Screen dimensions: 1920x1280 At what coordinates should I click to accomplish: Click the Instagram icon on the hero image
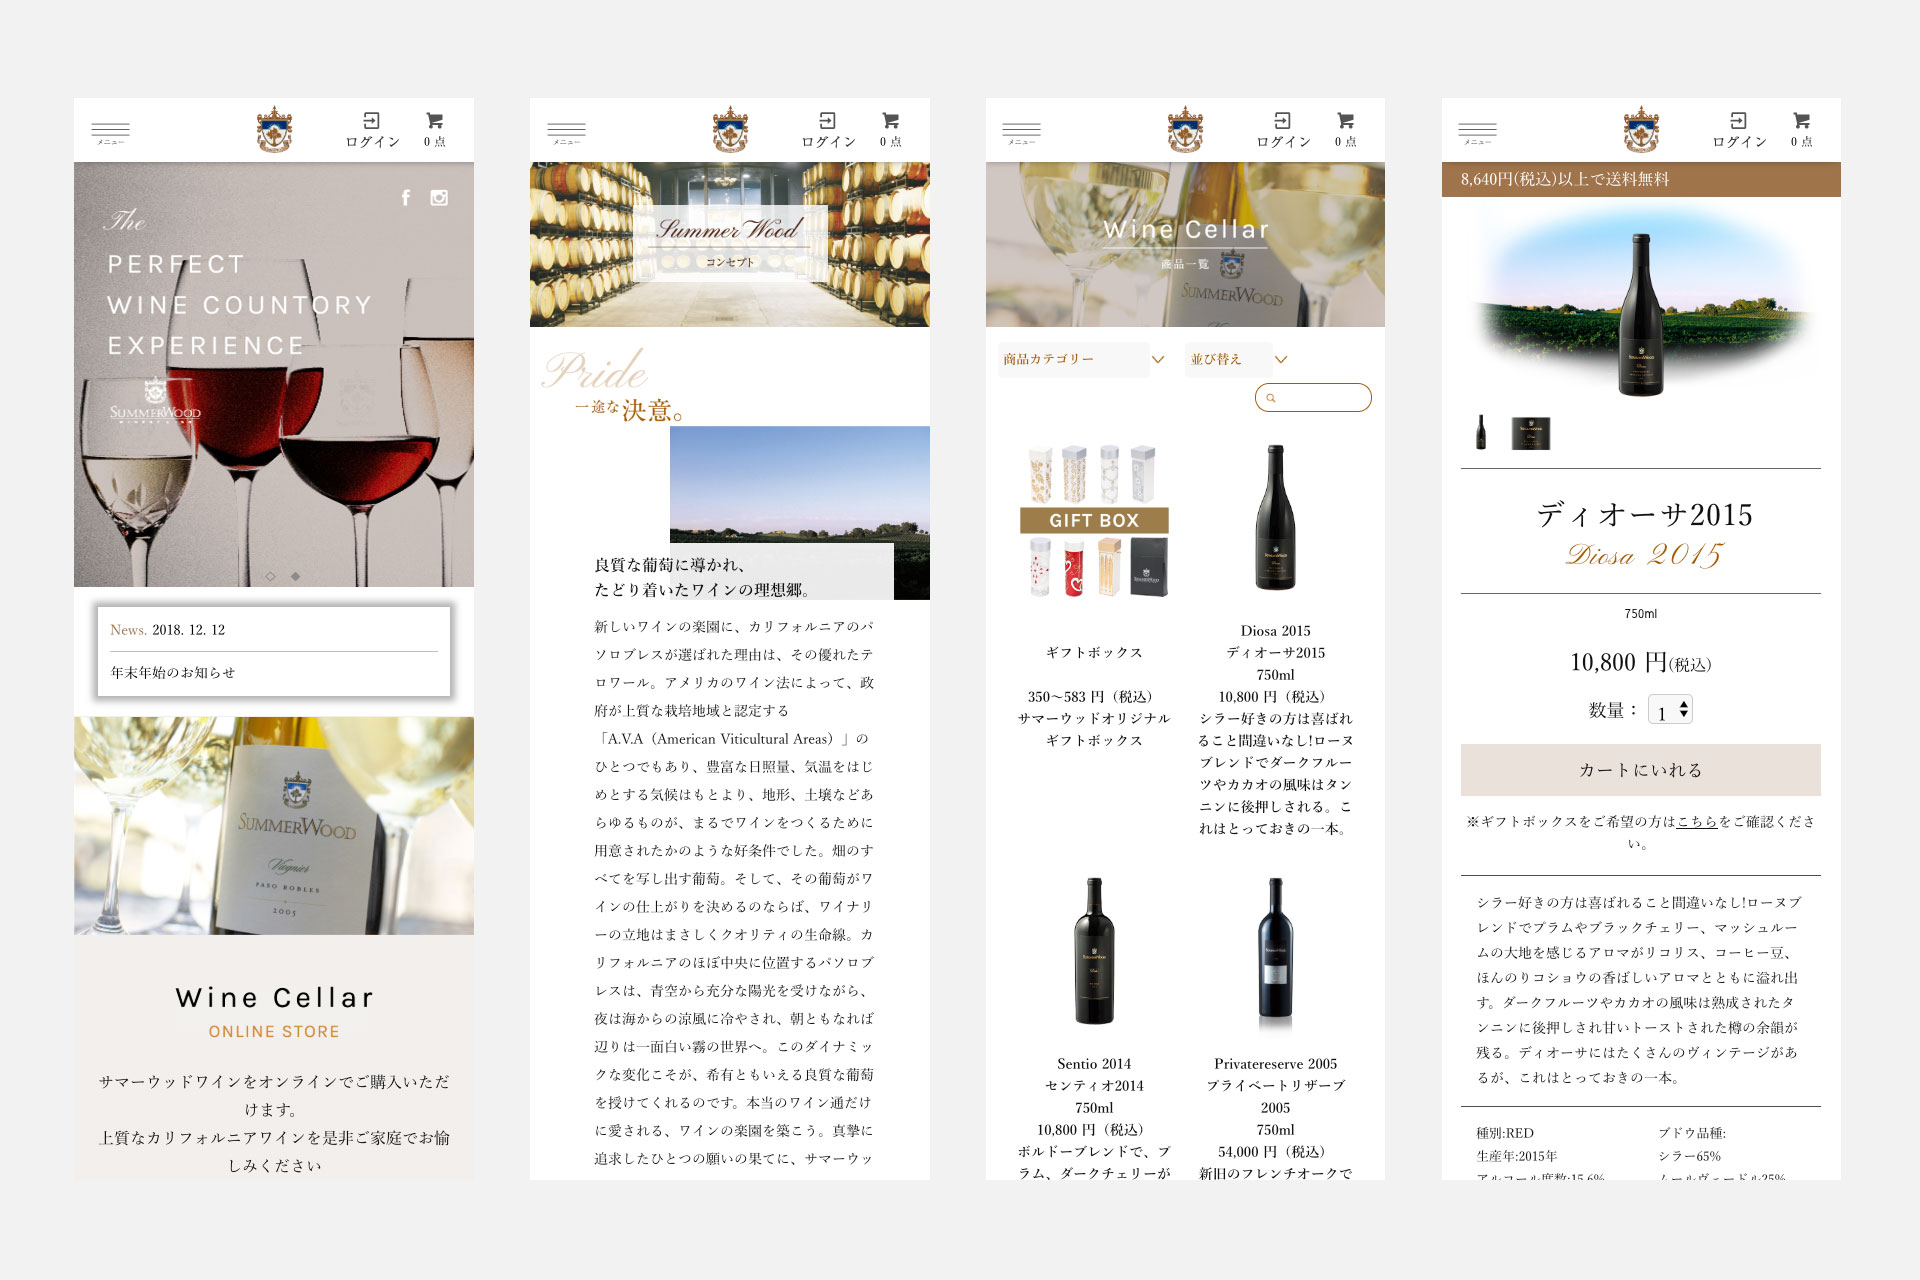(x=439, y=198)
